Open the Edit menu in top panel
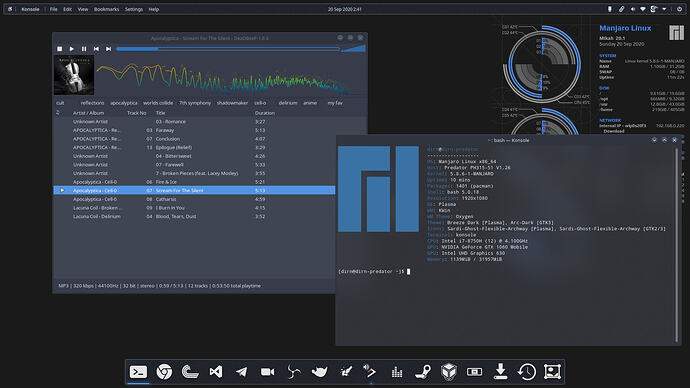This screenshot has width=690, height=388. (67, 9)
